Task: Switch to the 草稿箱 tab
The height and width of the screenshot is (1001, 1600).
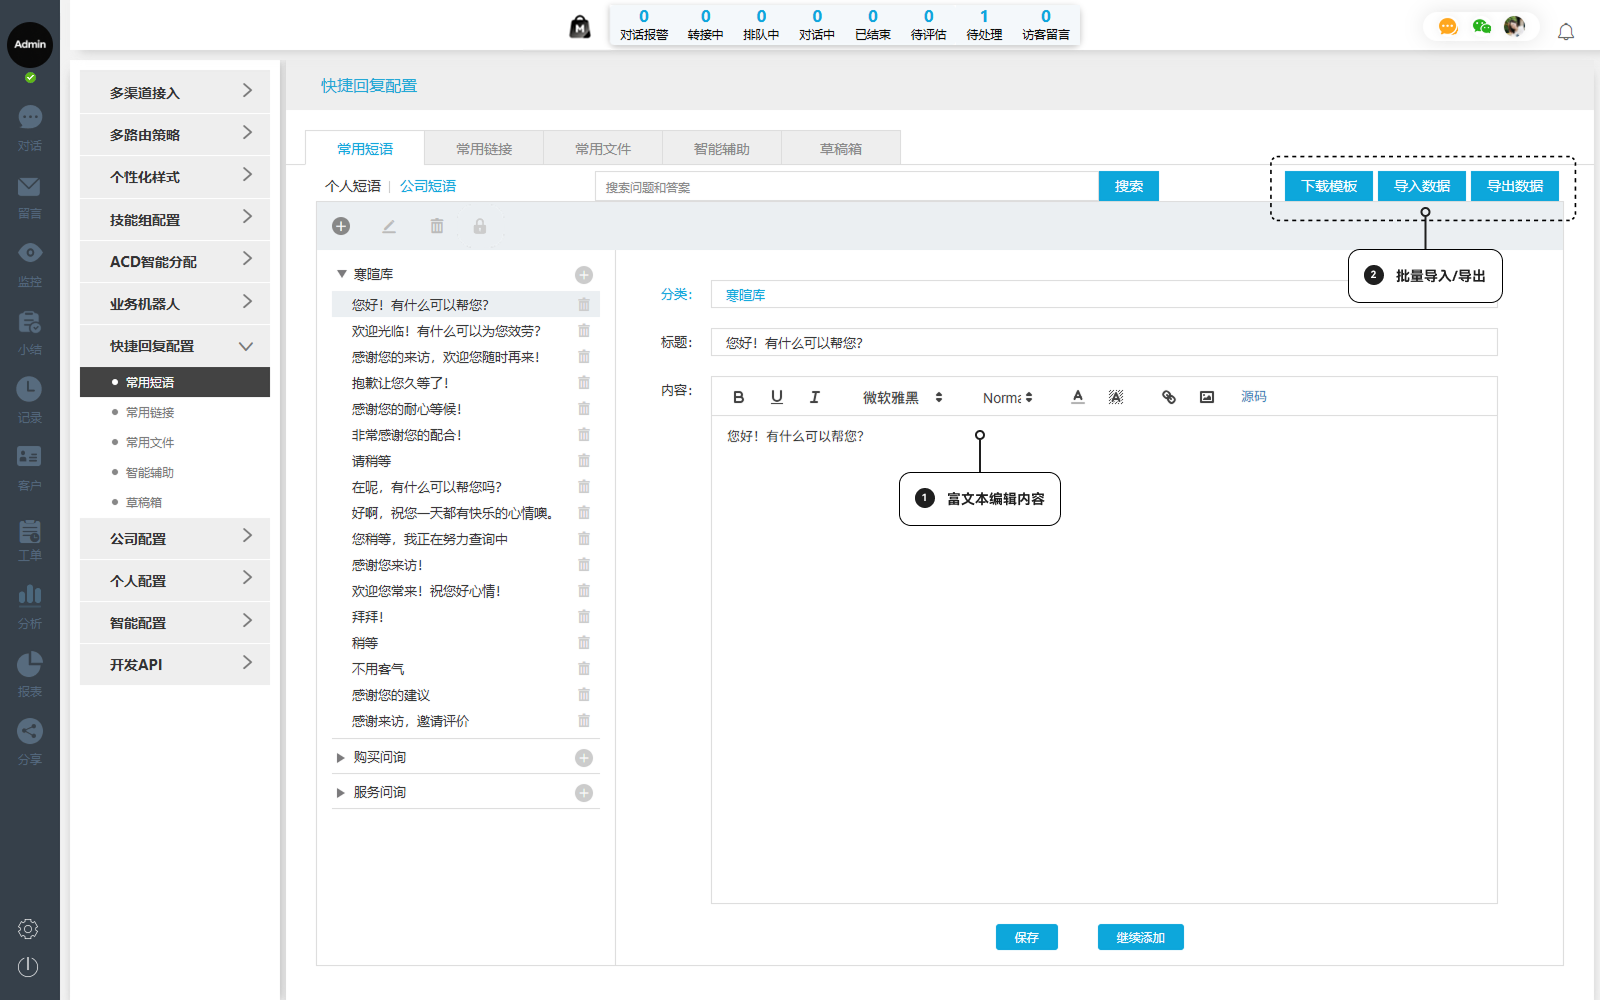Action: coord(840,149)
